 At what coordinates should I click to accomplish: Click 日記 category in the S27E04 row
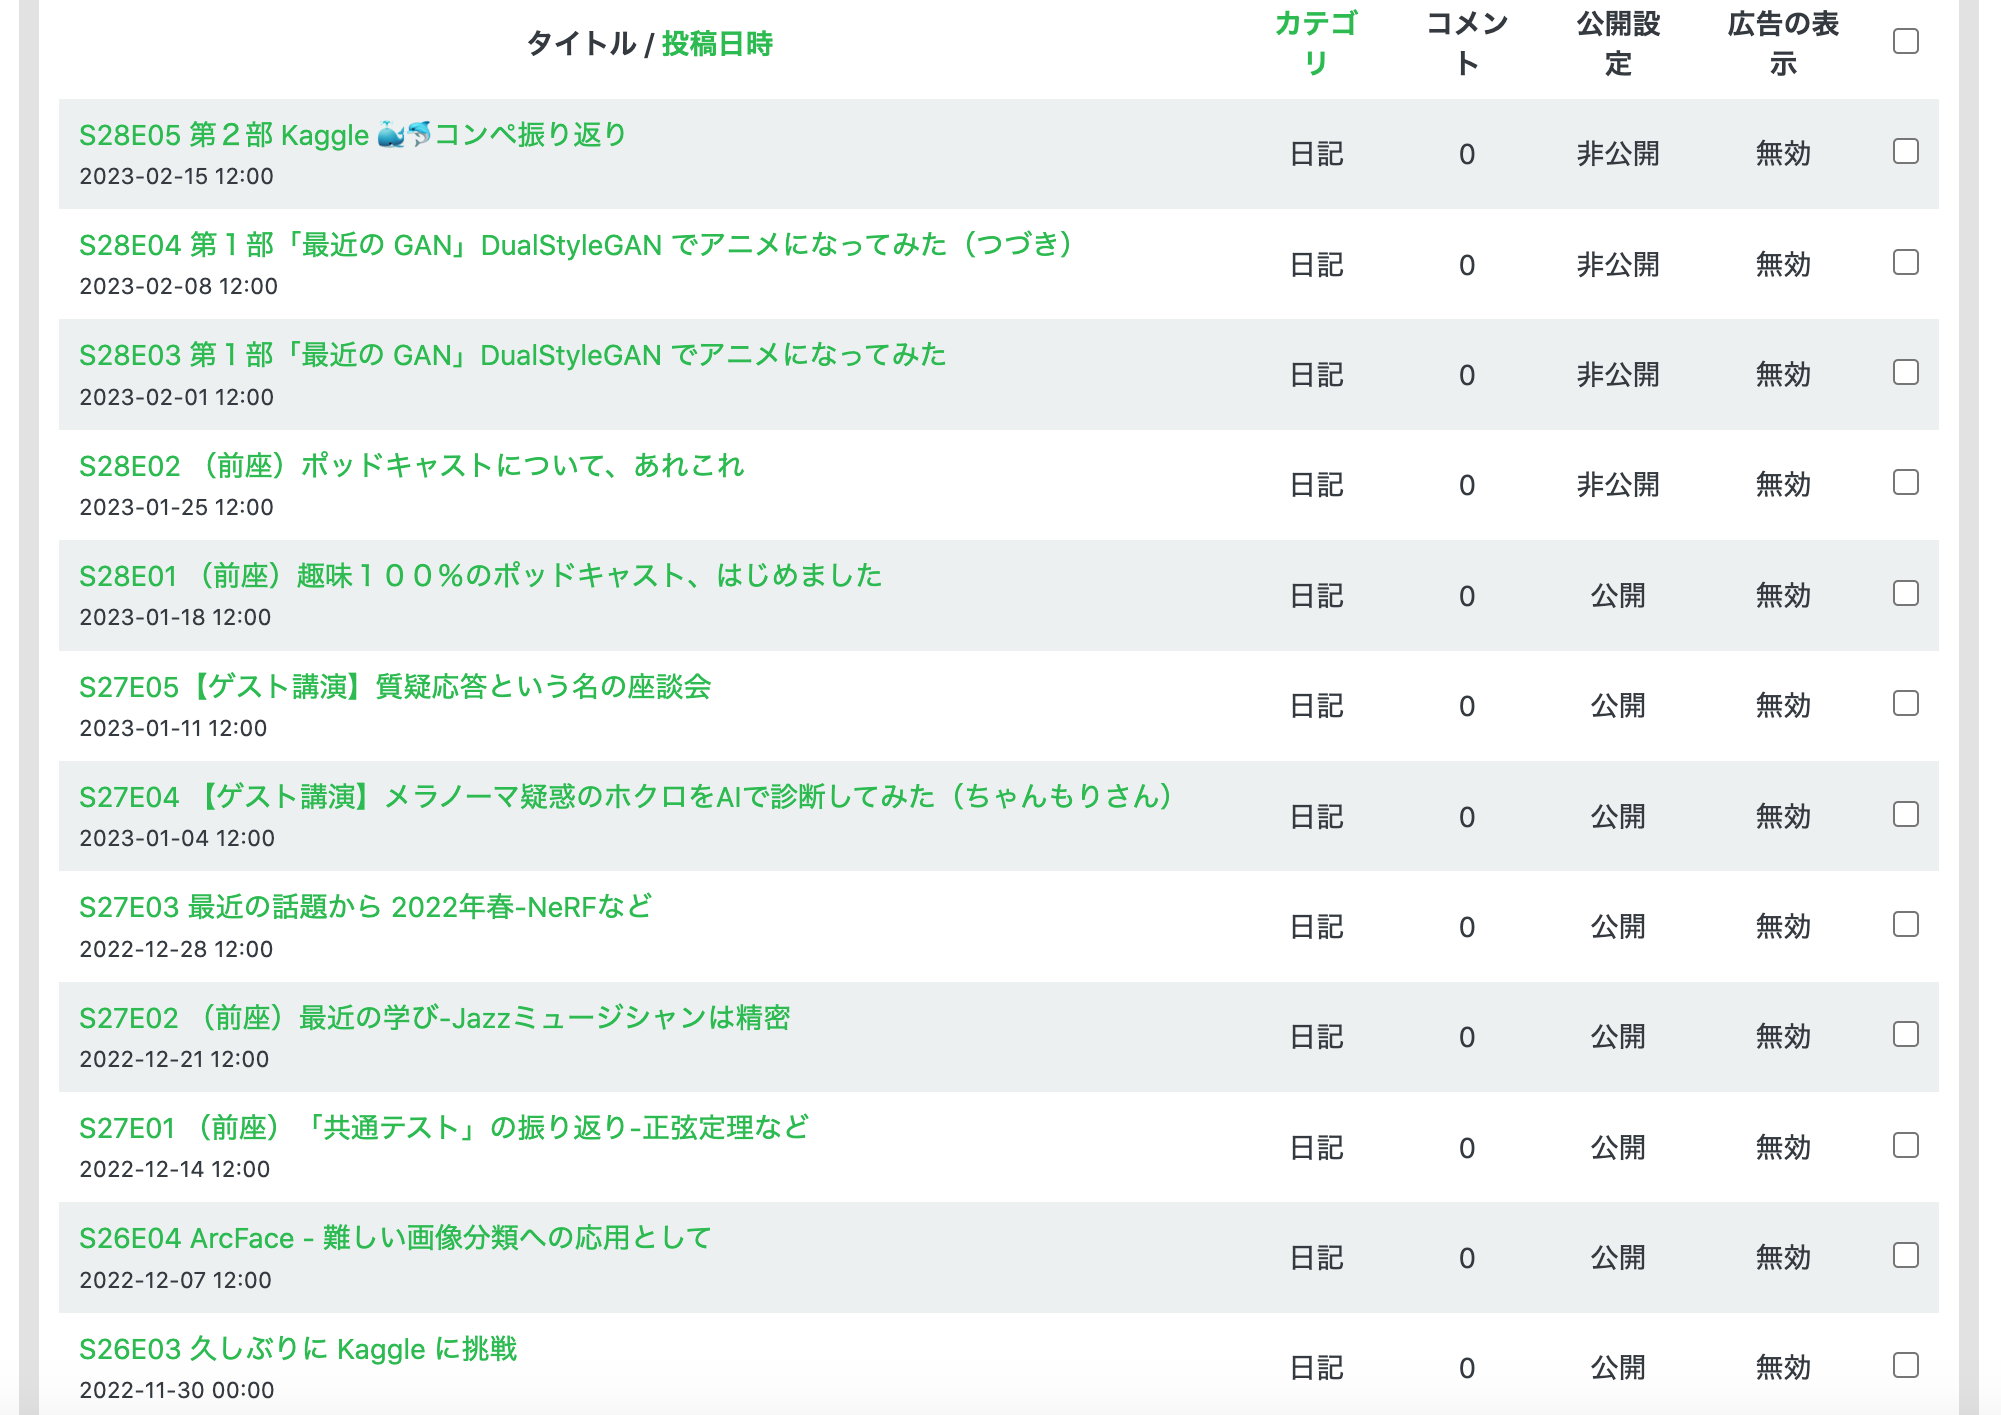click(1316, 817)
